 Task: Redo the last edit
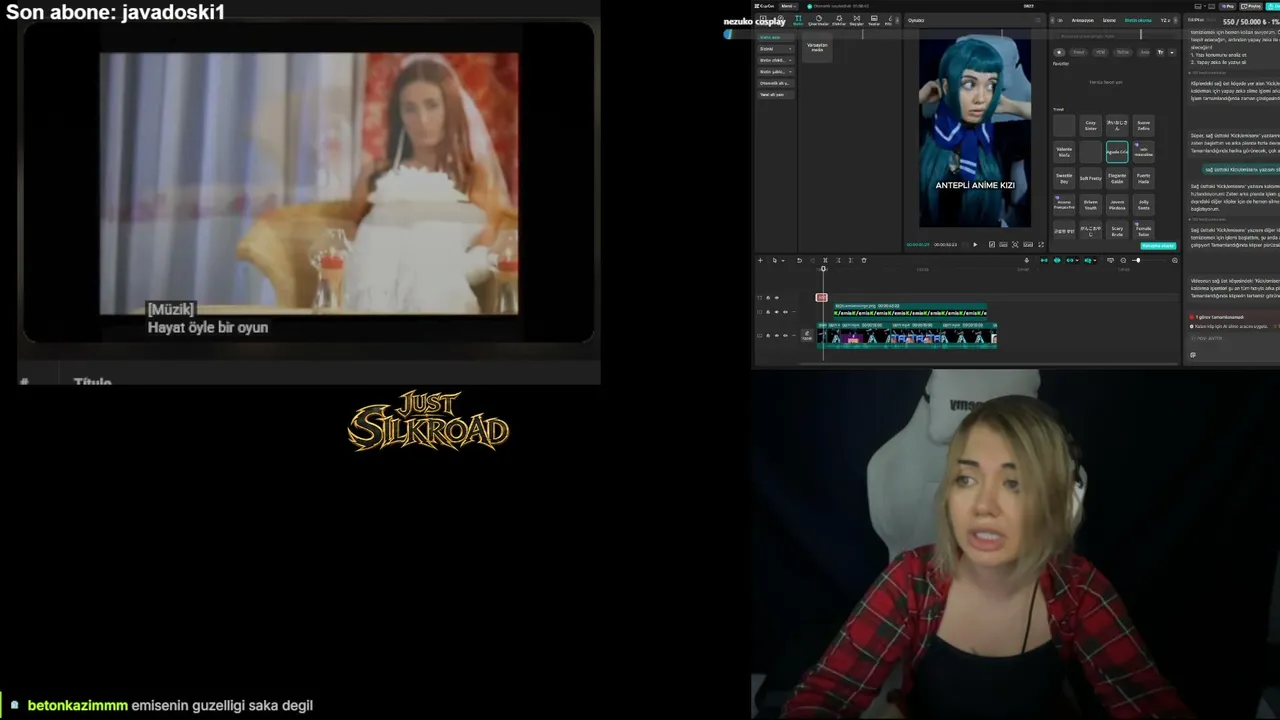tap(812, 260)
